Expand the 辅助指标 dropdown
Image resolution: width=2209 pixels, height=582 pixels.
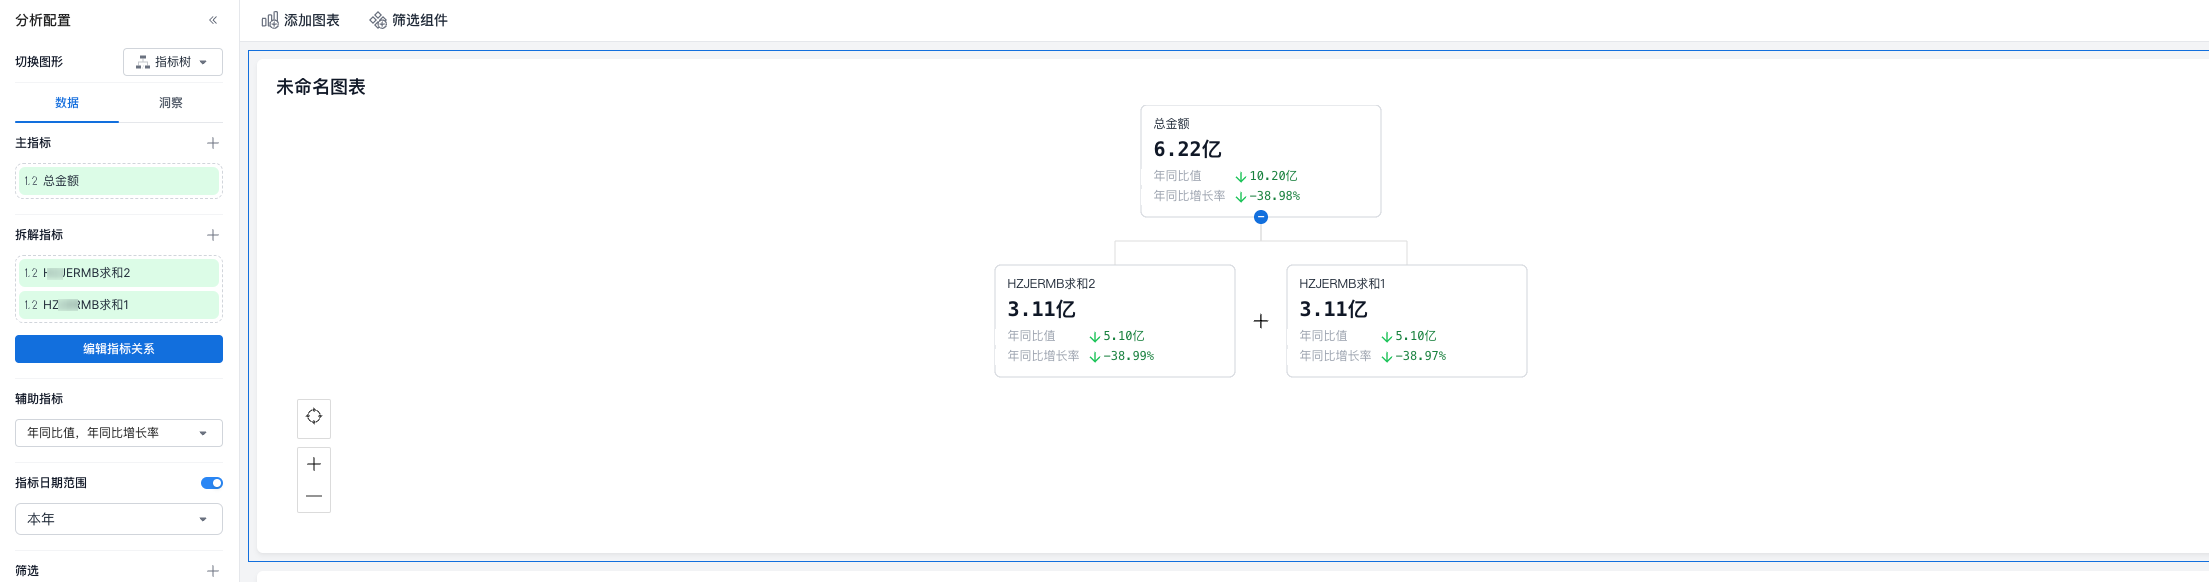119,433
